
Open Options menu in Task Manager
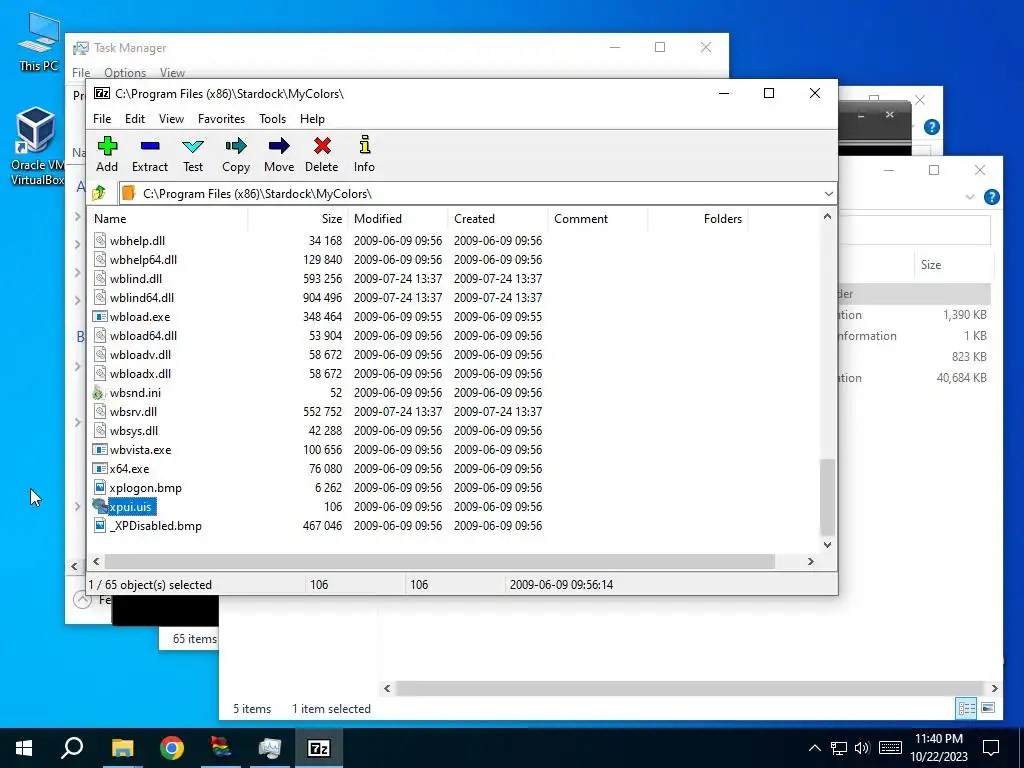pos(125,72)
